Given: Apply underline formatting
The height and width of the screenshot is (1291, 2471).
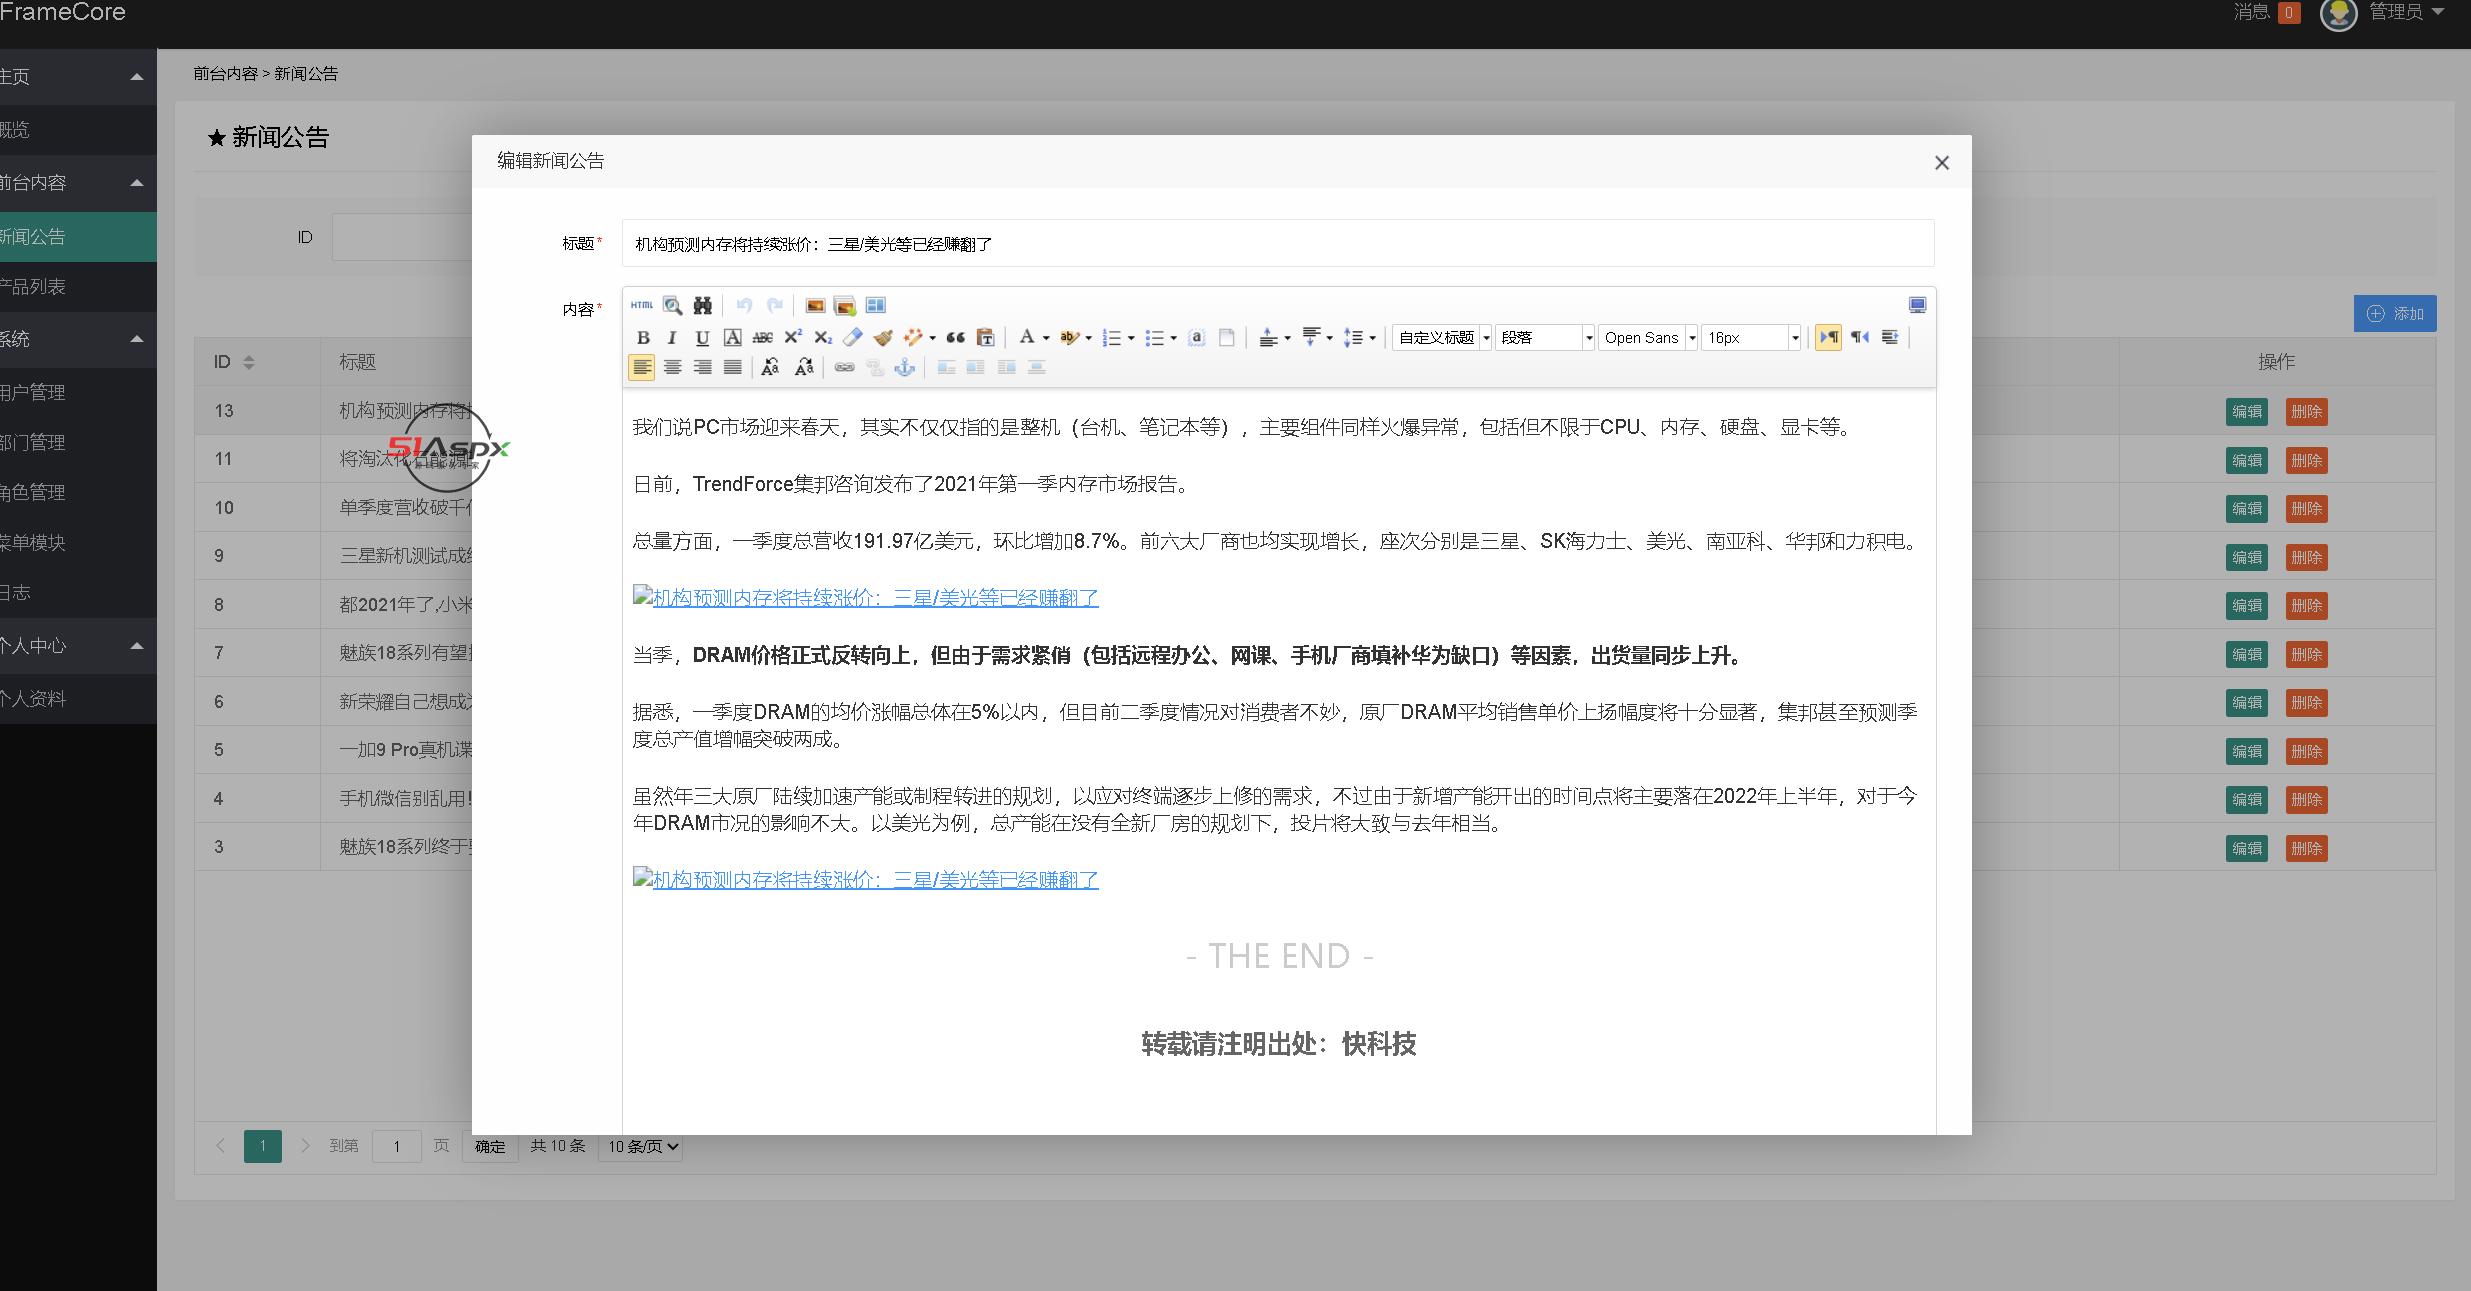Looking at the screenshot, I should 702,338.
